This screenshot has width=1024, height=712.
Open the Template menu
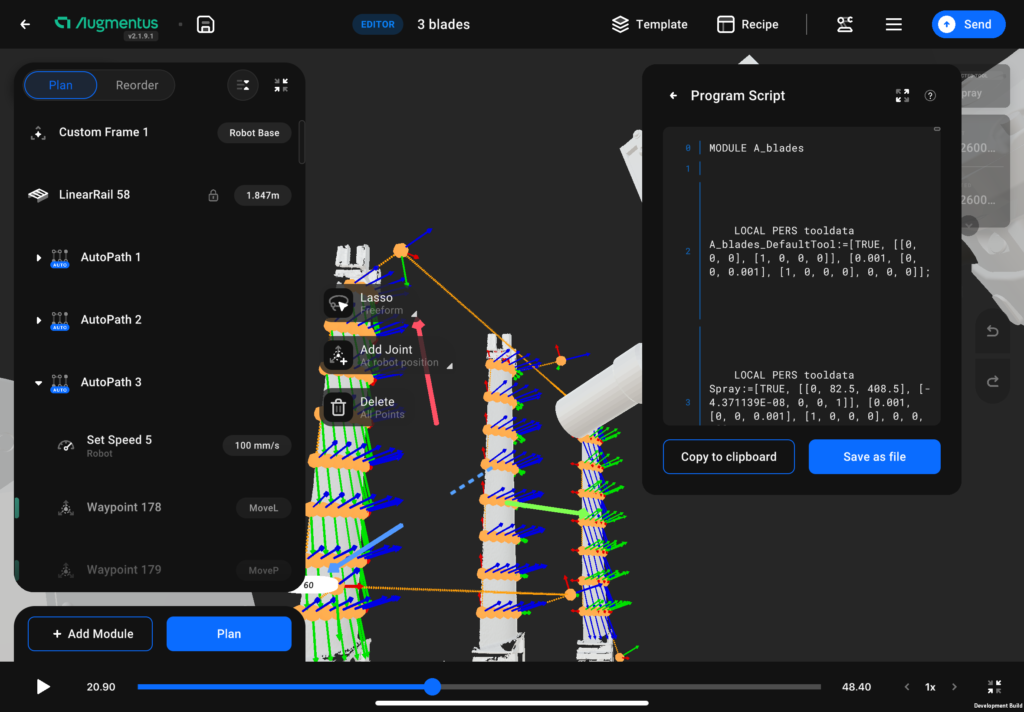coord(649,25)
